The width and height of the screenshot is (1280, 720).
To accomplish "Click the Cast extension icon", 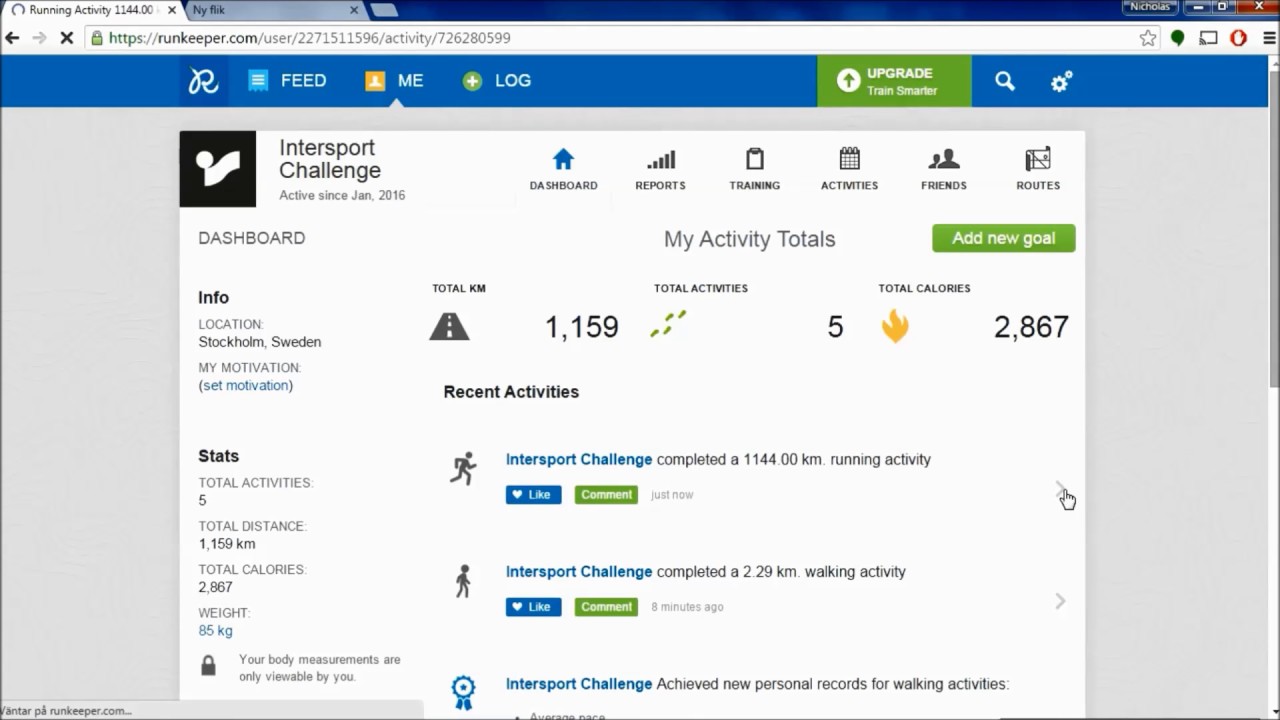I will (x=1208, y=38).
